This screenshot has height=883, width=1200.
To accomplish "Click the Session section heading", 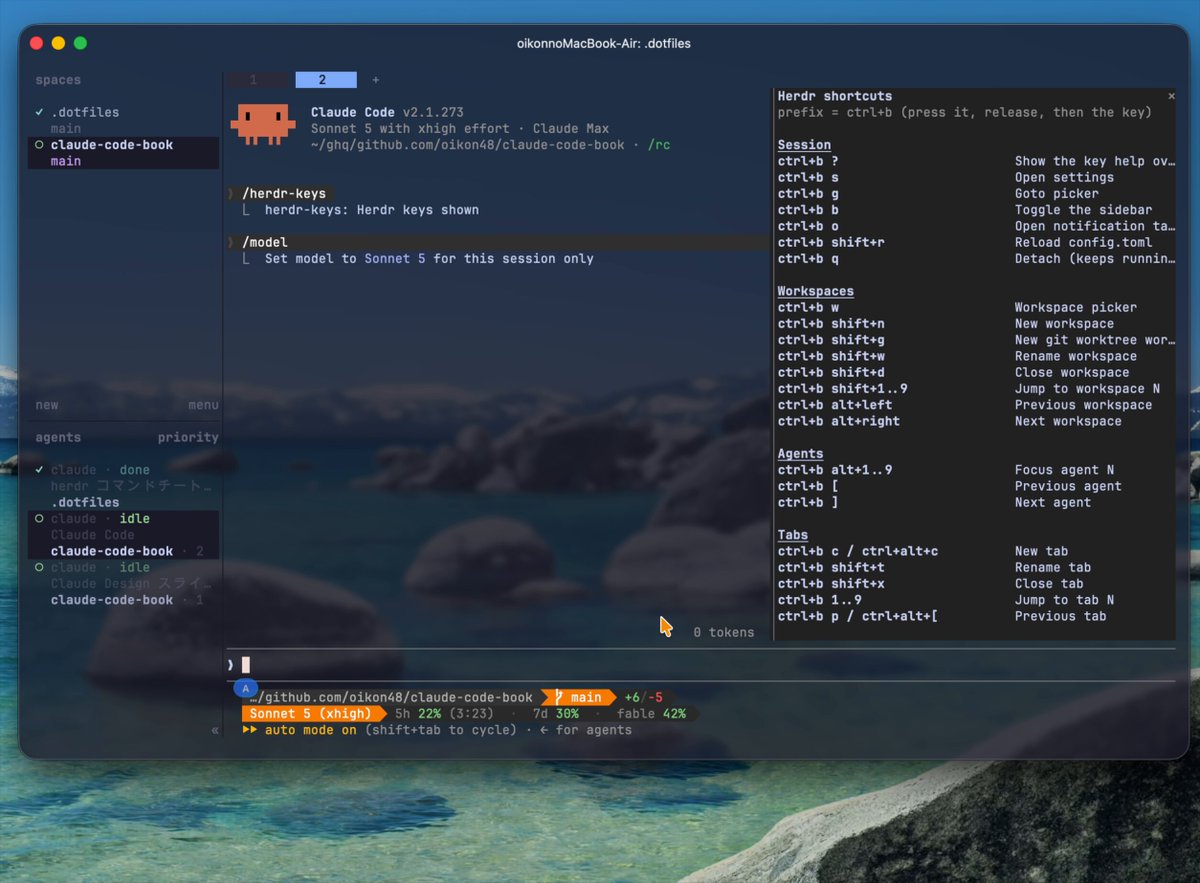I will tap(804, 145).
